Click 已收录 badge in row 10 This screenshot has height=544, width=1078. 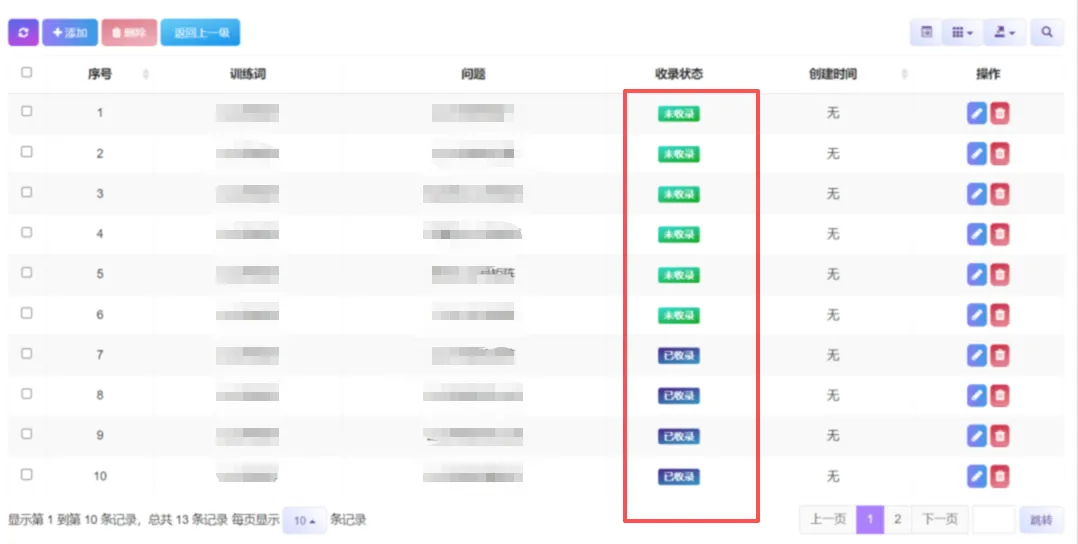tap(679, 477)
